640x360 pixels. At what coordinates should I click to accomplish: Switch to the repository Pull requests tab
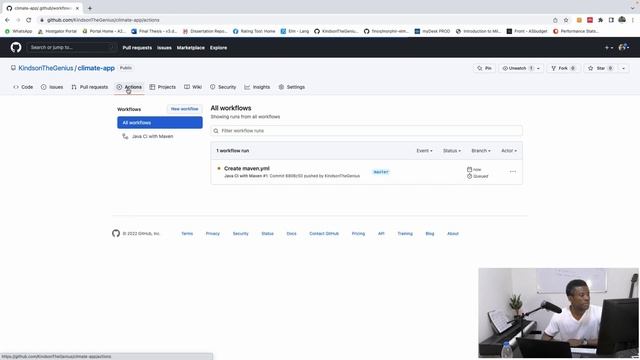(89, 87)
